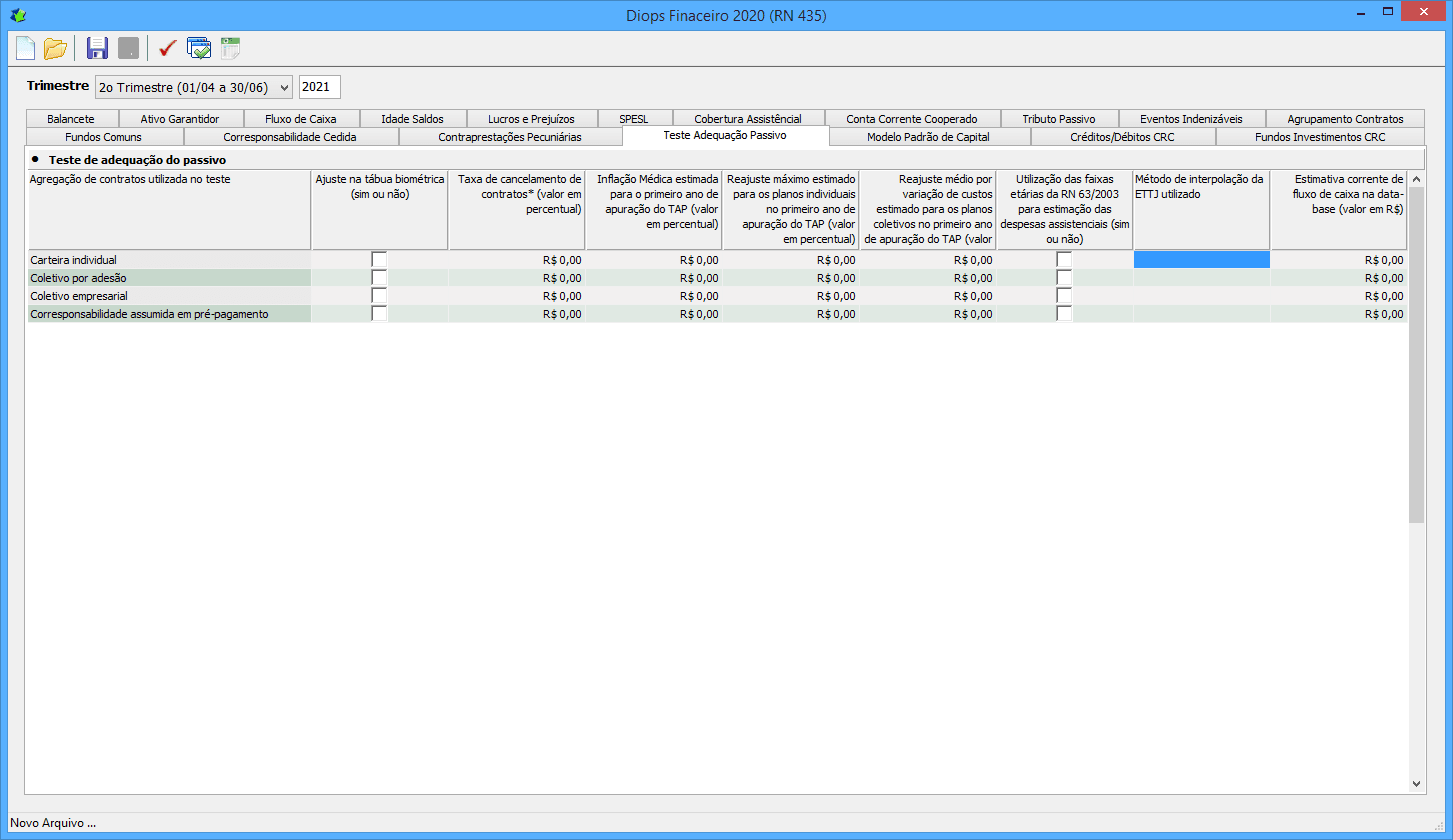Viewport: 1453px width, 840px height.
Task: Switch to the Balancete tab
Action: click(70, 119)
